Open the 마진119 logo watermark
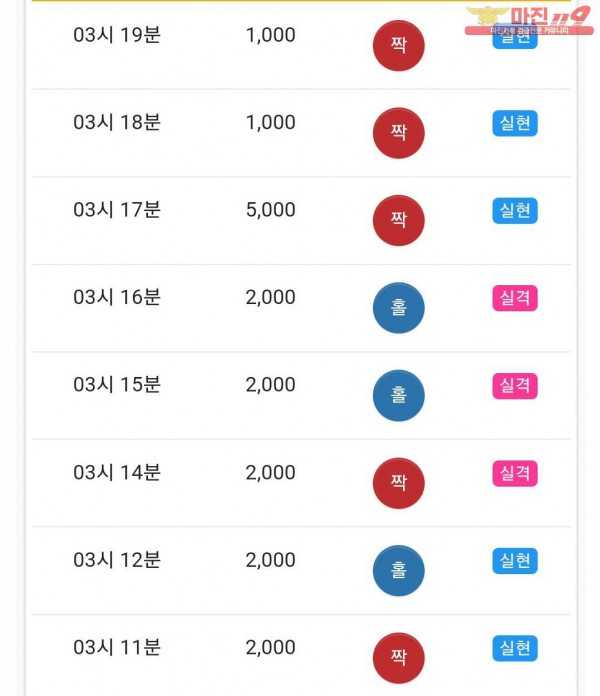Viewport: 600px width, 696px height. (529, 20)
